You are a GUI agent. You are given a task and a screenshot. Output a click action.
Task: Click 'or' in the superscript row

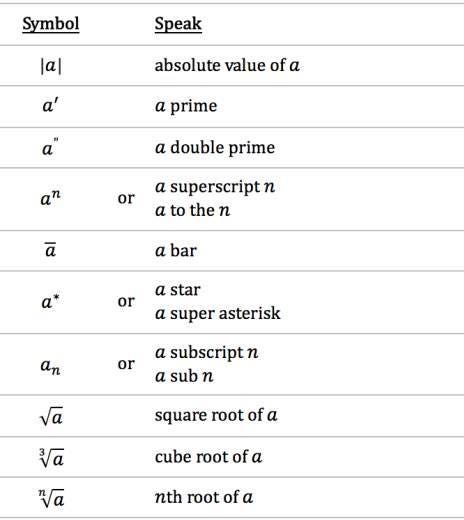126,198
